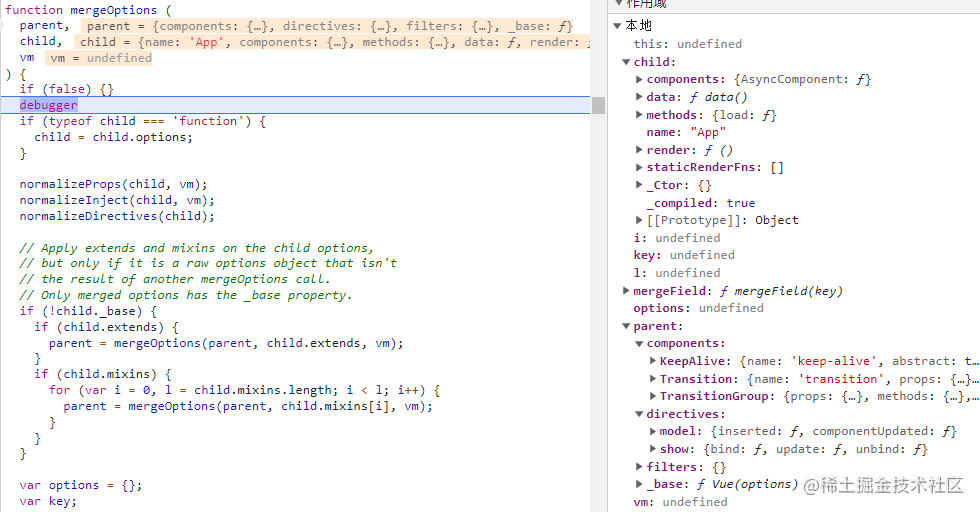The width and height of the screenshot is (980, 512).
Task: Click the 'if (false) {}' line
Action: (66, 89)
